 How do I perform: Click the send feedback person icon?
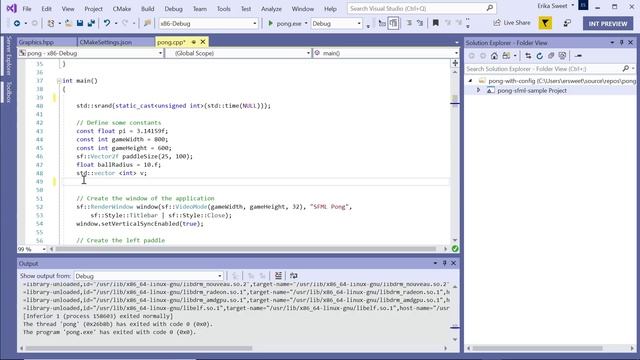point(567,23)
